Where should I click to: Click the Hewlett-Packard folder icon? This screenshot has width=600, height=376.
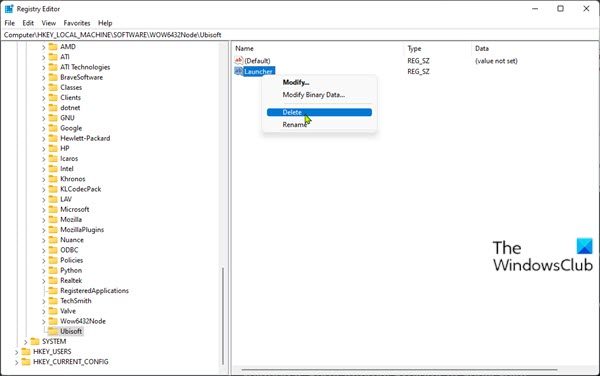pos(53,138)
